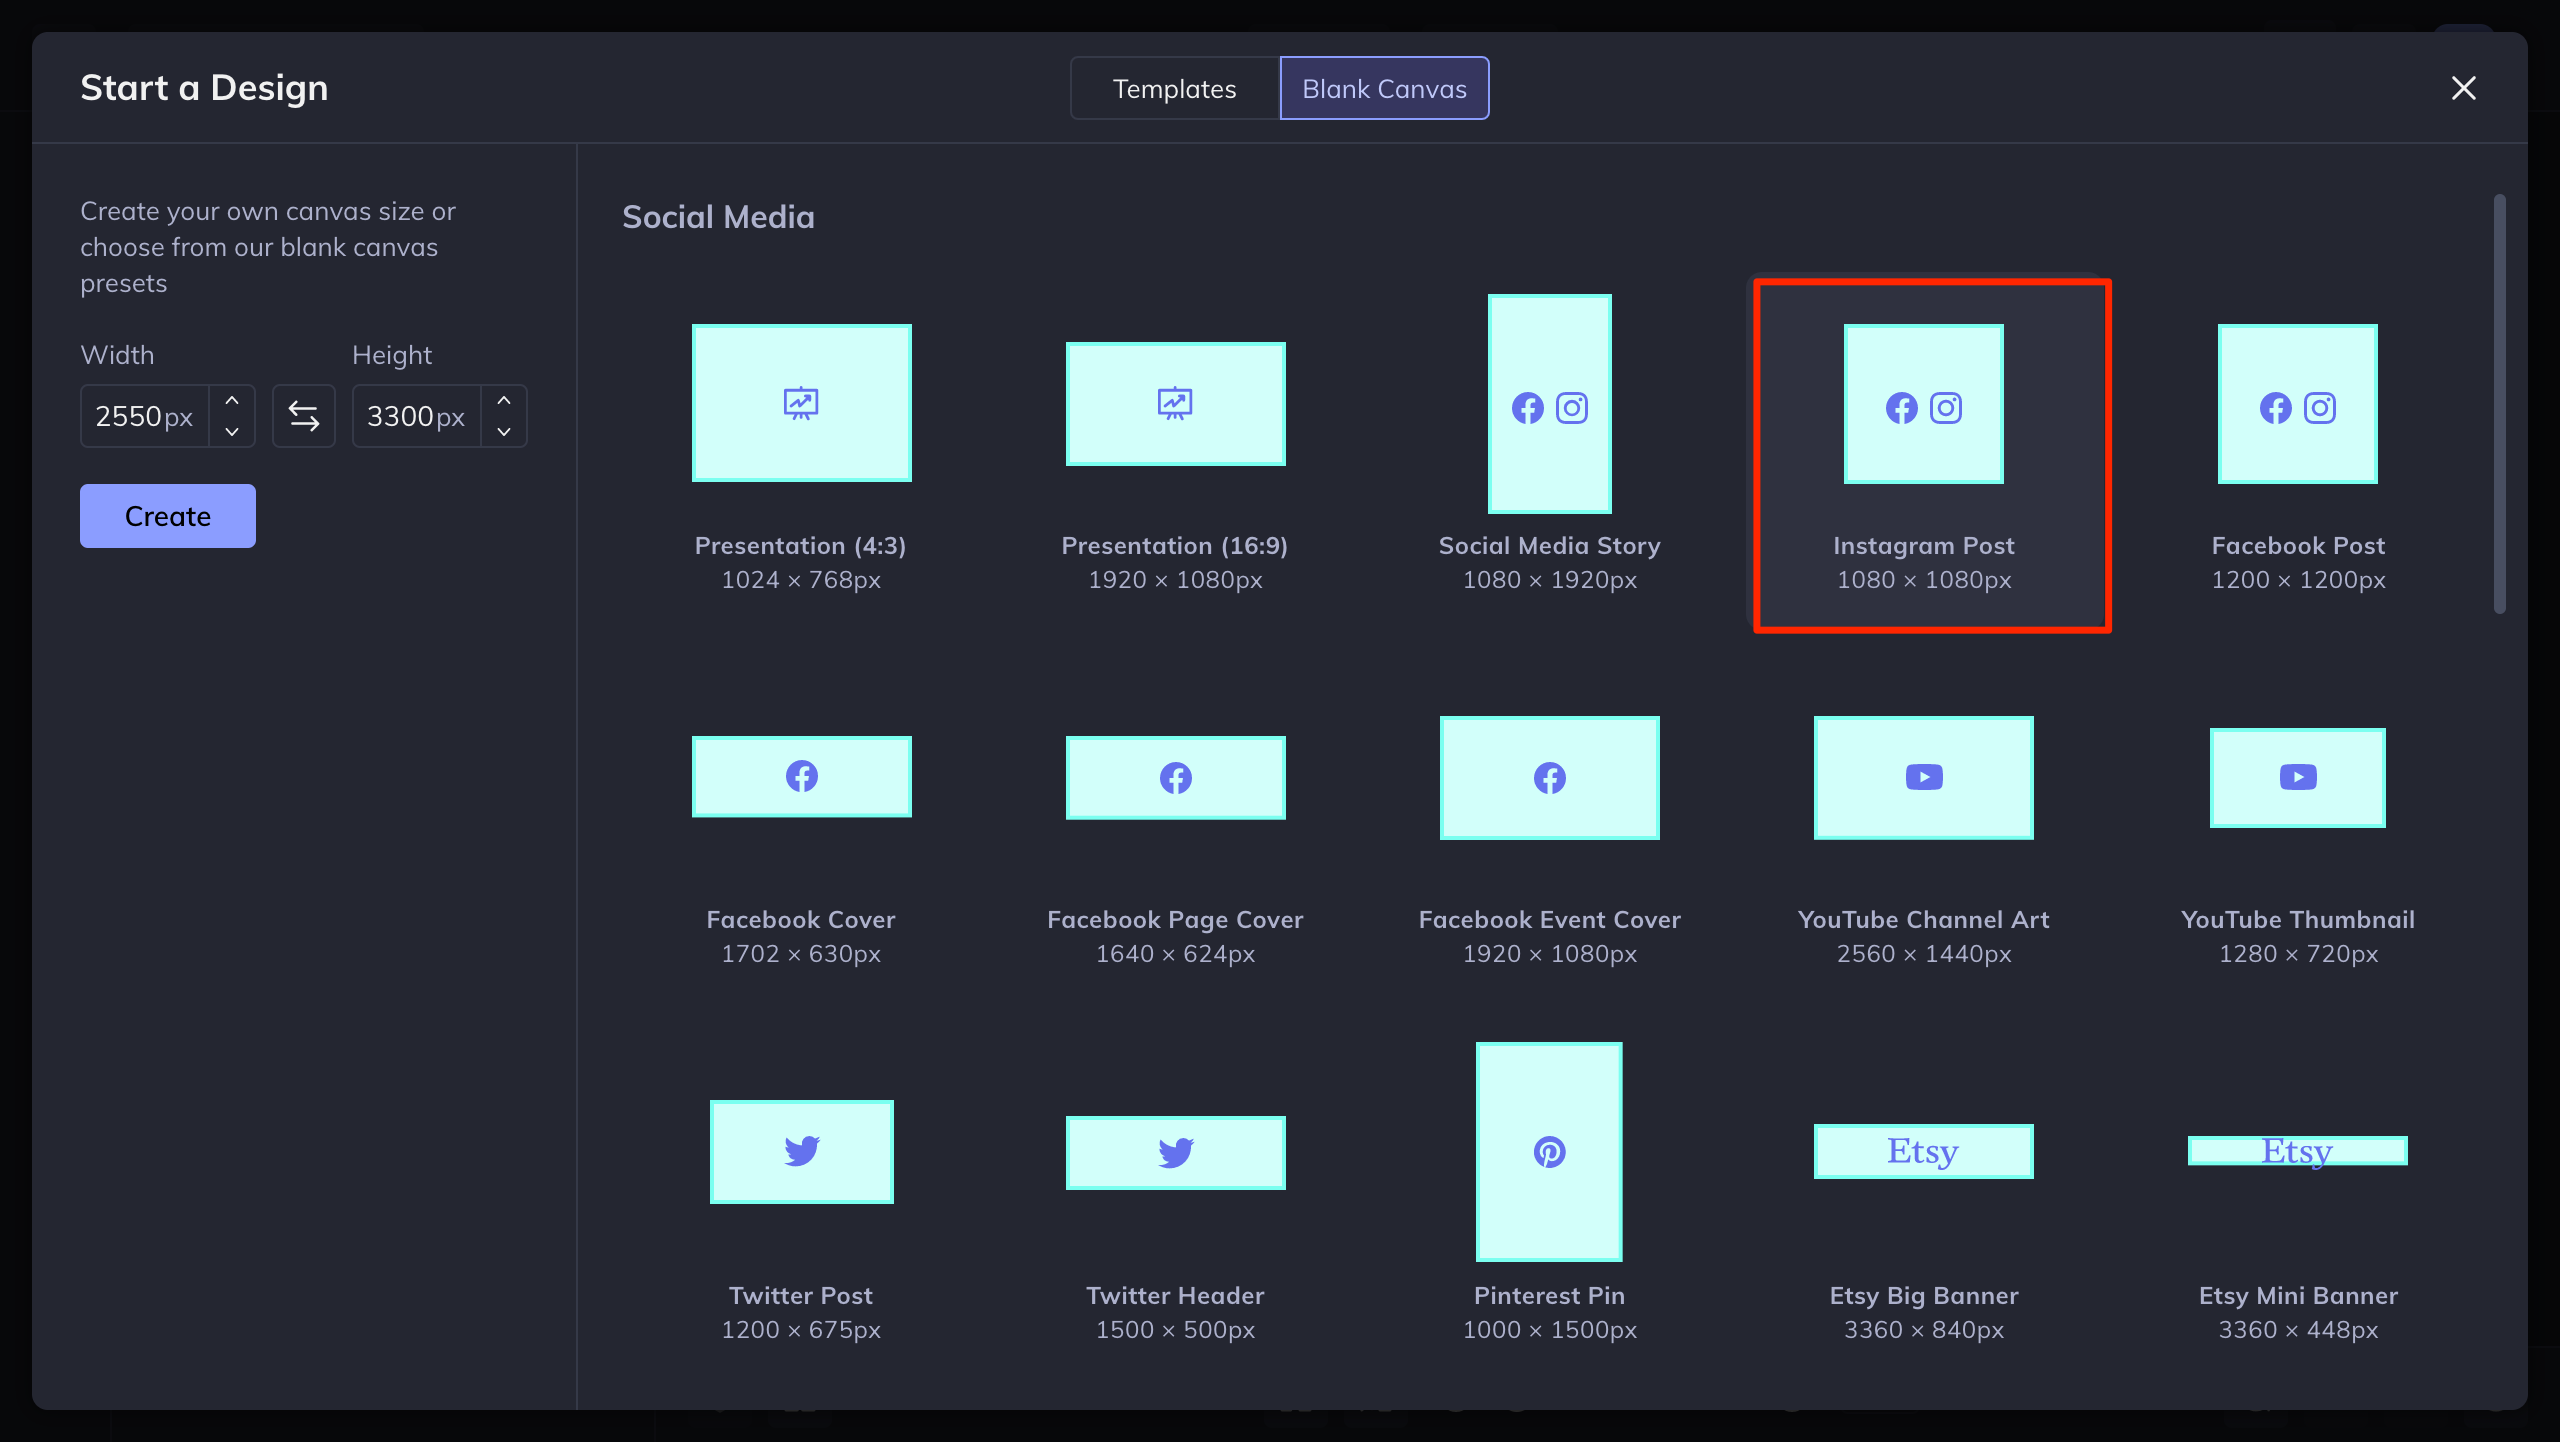Switch to the Templates tab
The height and width of the screenshot is (1442, 2560).
tap(1174, 88)
